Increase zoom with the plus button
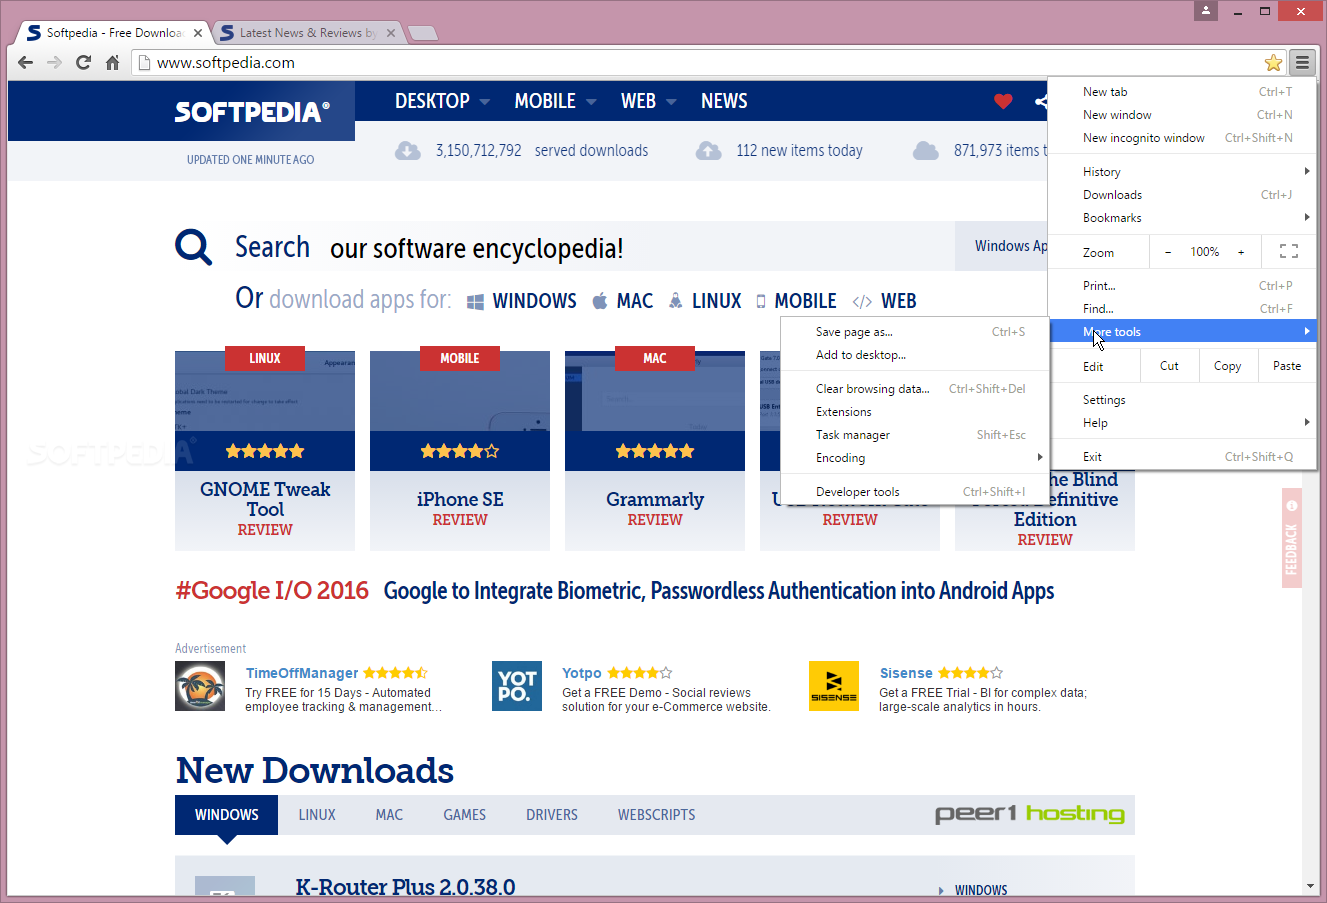1327x903 pixels. click(1241, 252)
